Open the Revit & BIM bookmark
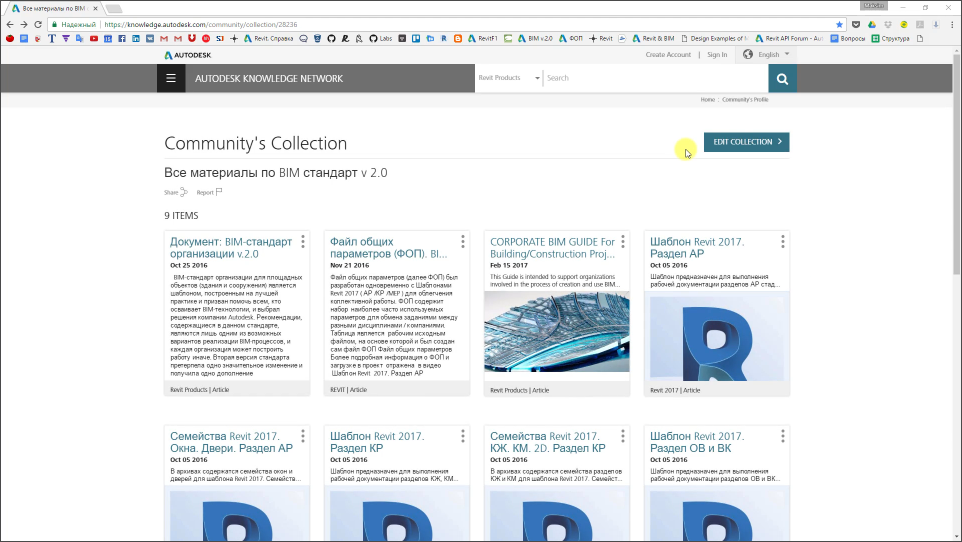Viewport: 962px width, 542px height. tap(653, 39)
